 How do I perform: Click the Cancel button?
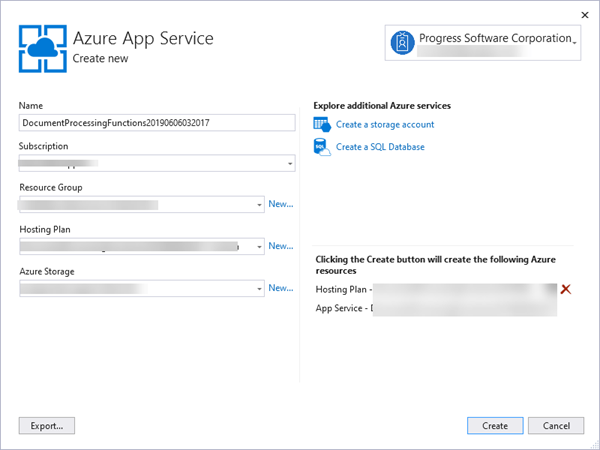coord(556,426)
